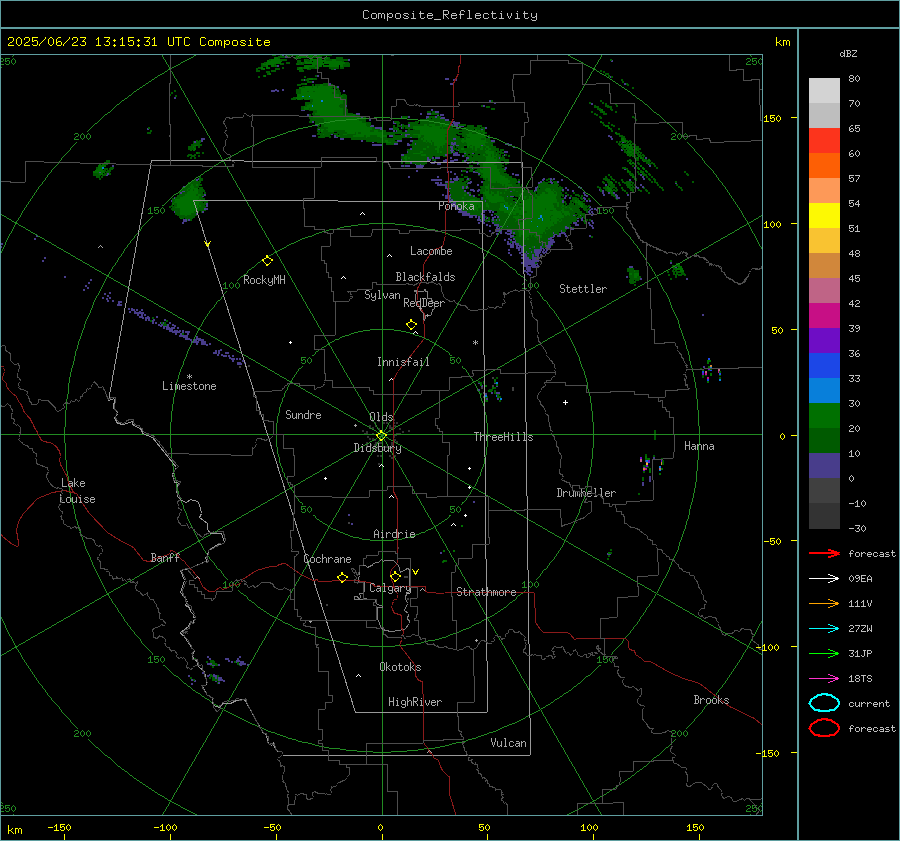
Task: Click the Strathmore city label
Action: [x=486, y=592]
